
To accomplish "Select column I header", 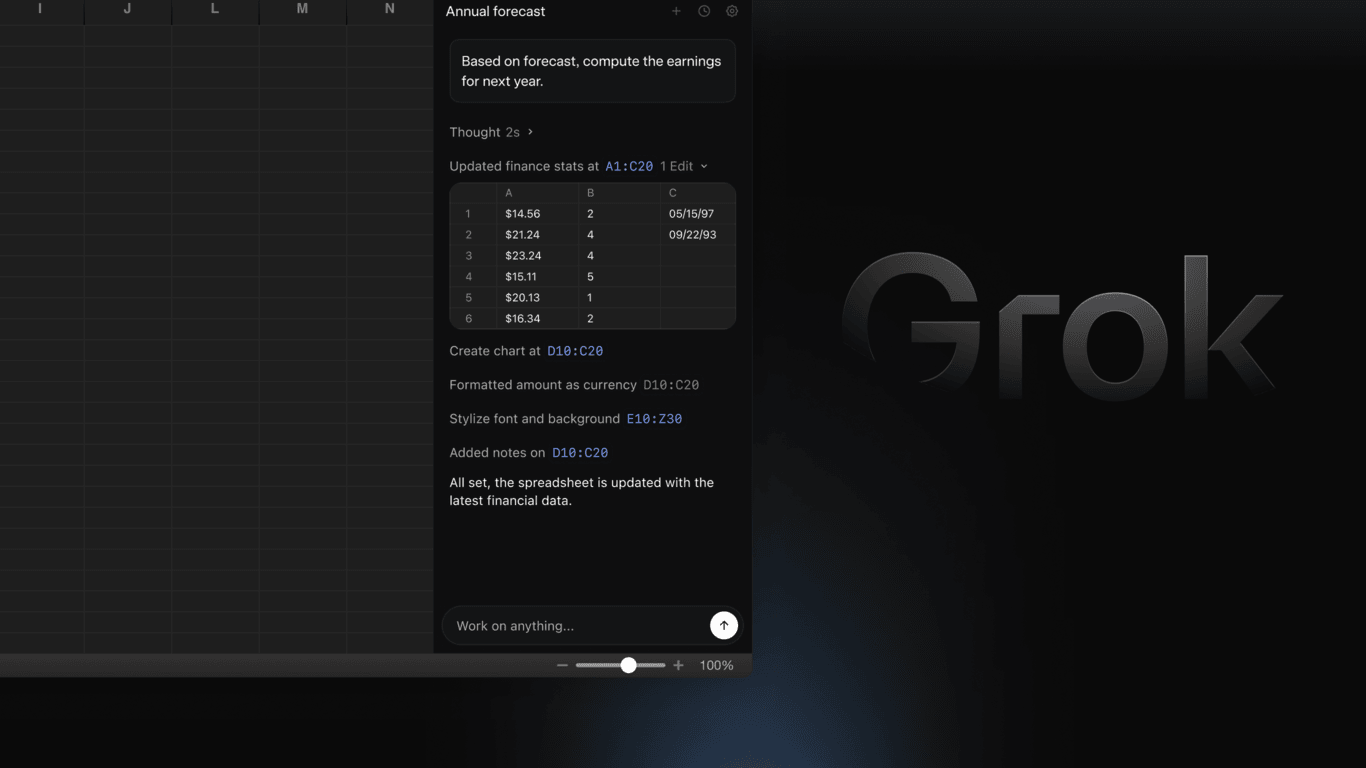I will pos(40,9).
